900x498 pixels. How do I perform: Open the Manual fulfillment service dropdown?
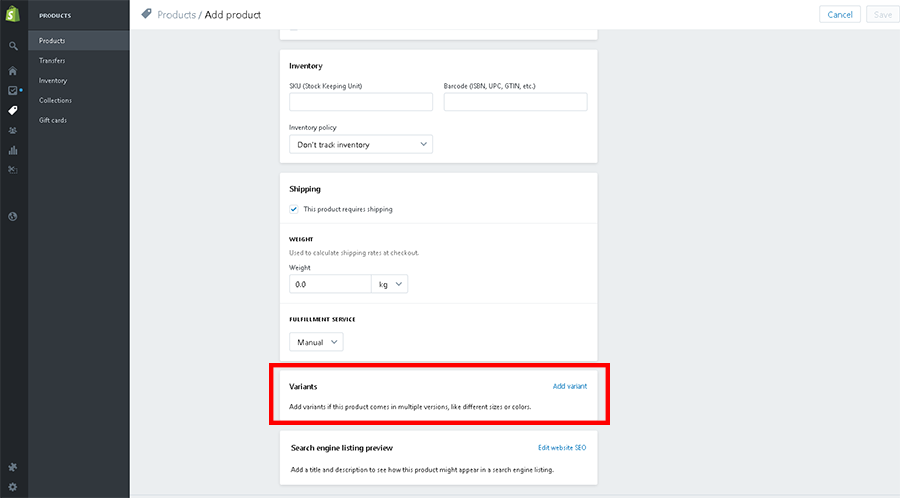pyautogui.click(x=316, y=342)
